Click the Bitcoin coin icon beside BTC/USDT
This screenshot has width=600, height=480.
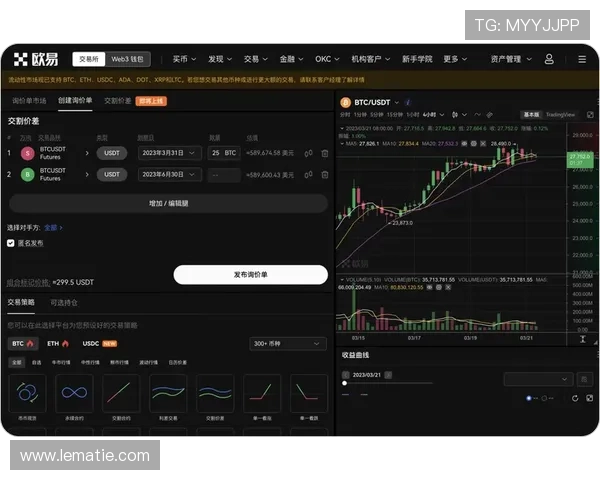346,103
